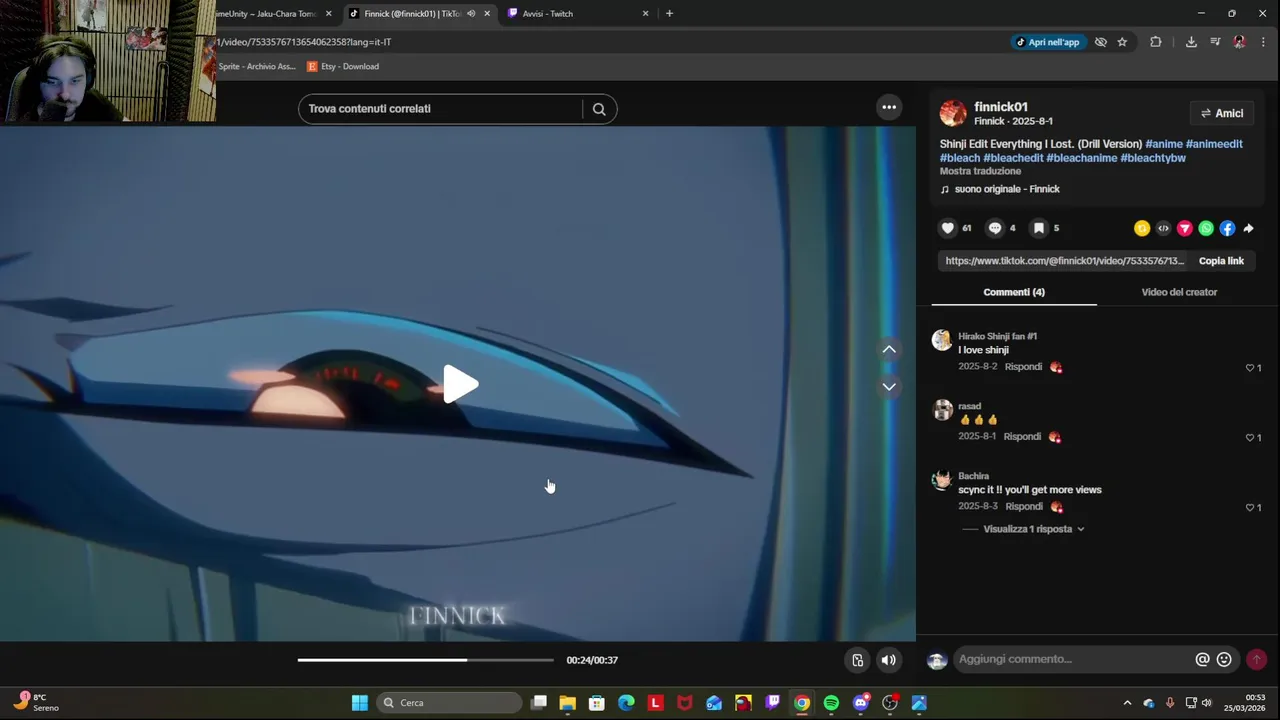This screenshot has width=1280, height=720.
Task: Toggle auto-scroll icon near volume
Action: click(x=858, y=660)
